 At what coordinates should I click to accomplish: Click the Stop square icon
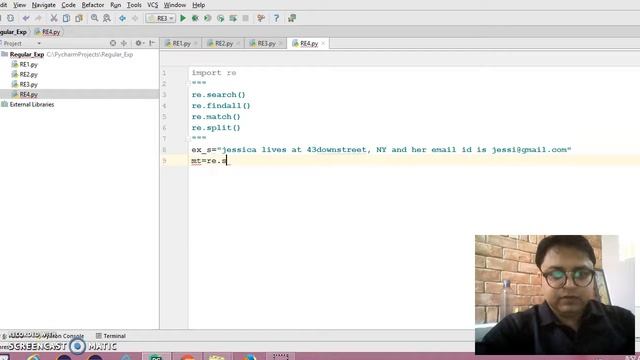[x=245, y=18]
